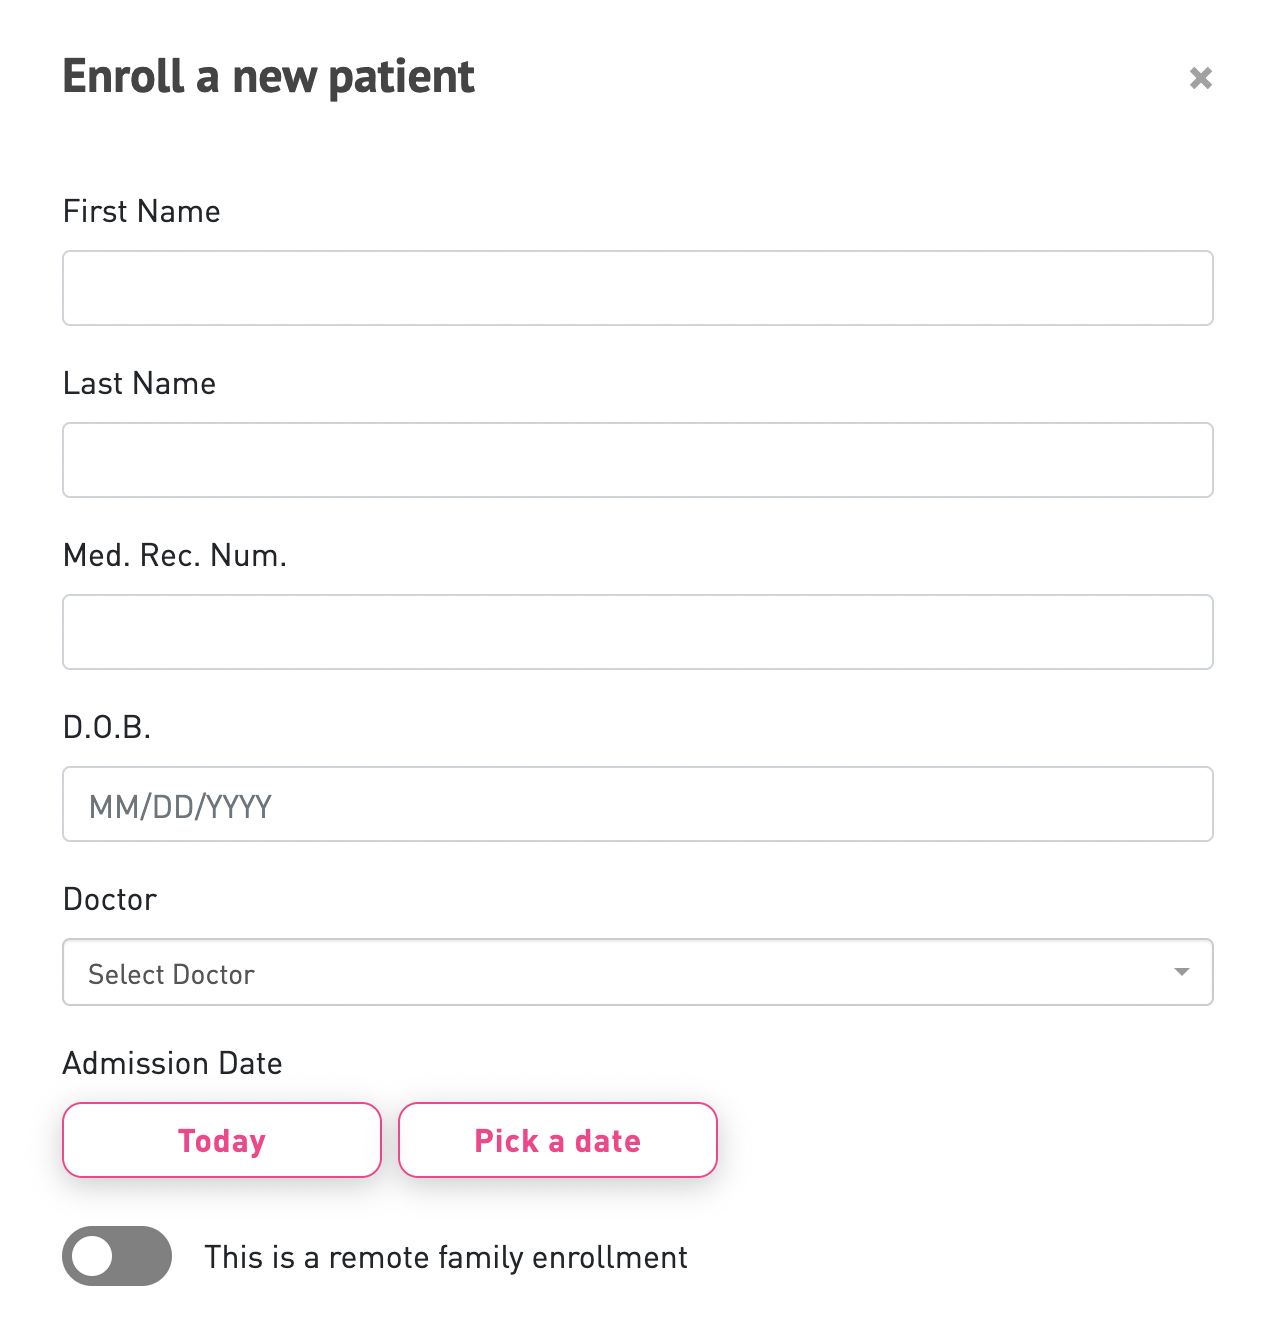The width and height of the screenshot is (1268, 1336).
Task: Open the Select Doctor dropdown arrow
Action: [x=1180, y=971]
